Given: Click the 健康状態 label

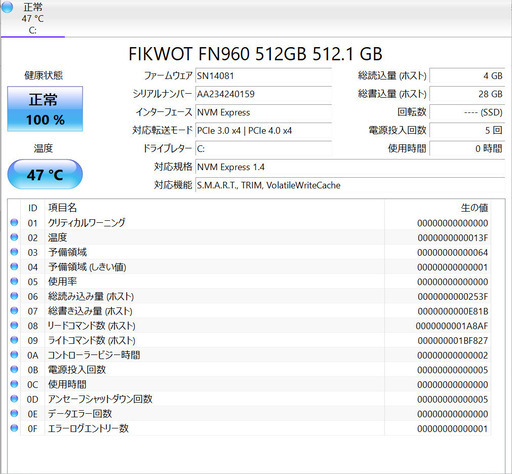Looking at the screenshot, I should (43, 75).
